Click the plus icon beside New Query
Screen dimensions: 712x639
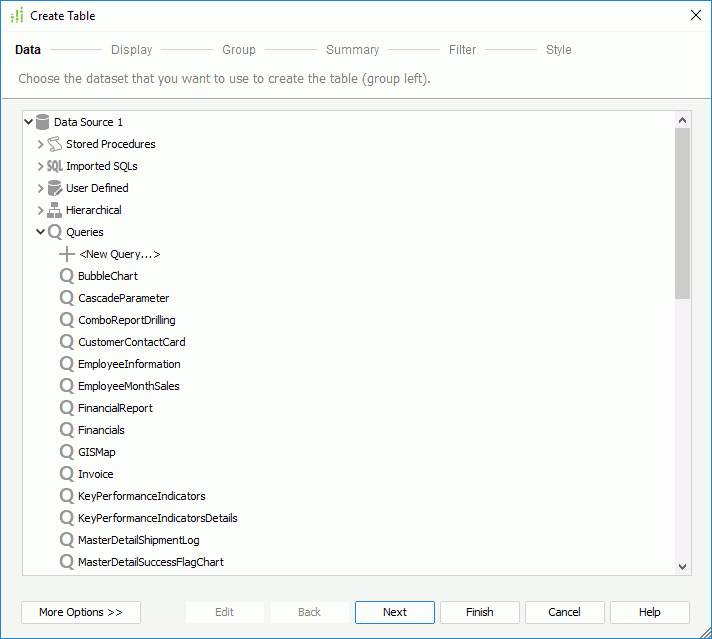67,254
